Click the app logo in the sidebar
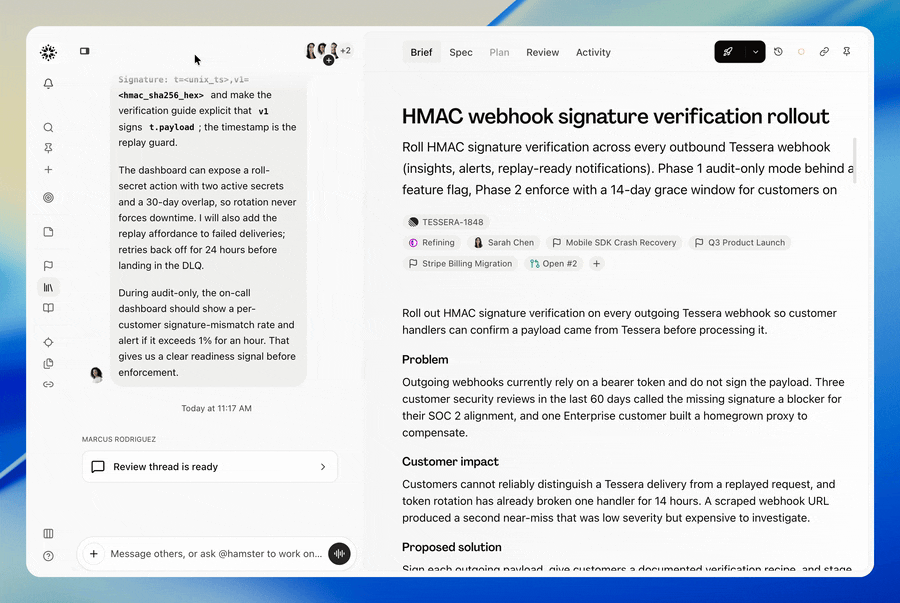Image resolution: width=900 pixels, height=603 pixels. tap(48, 52)
